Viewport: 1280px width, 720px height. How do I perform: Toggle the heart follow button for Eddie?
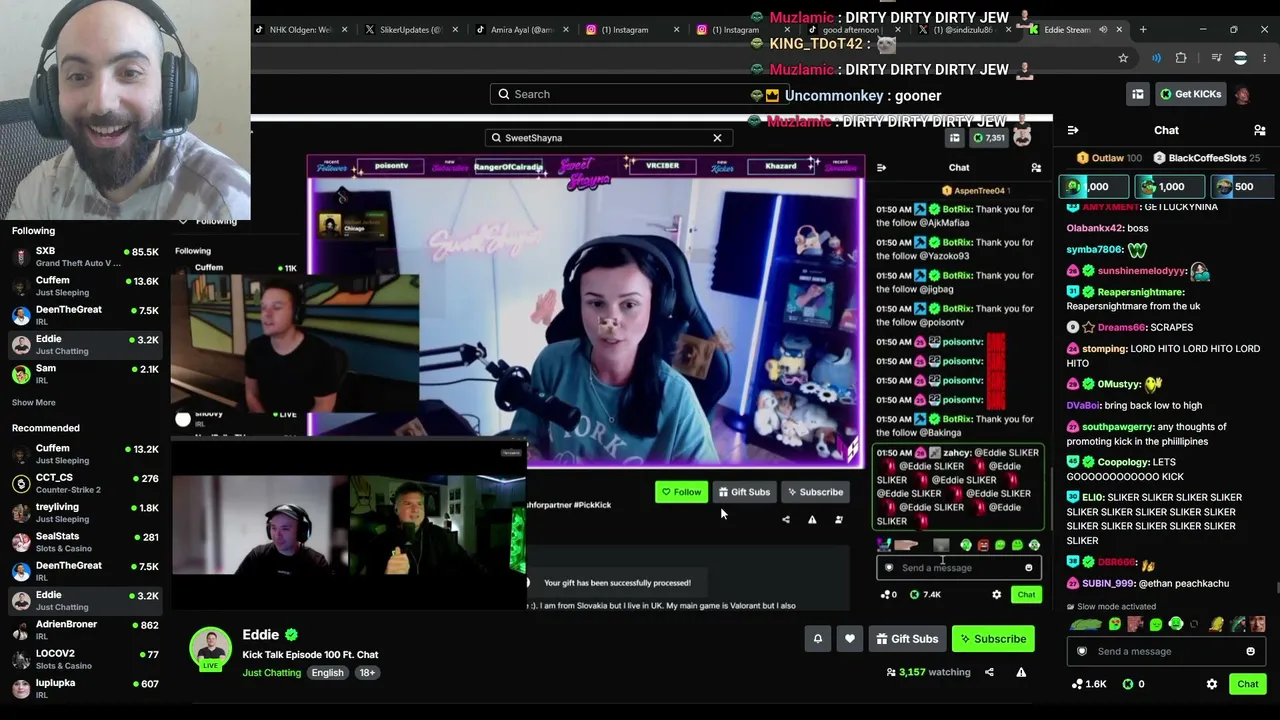click(x=850, y=639)
